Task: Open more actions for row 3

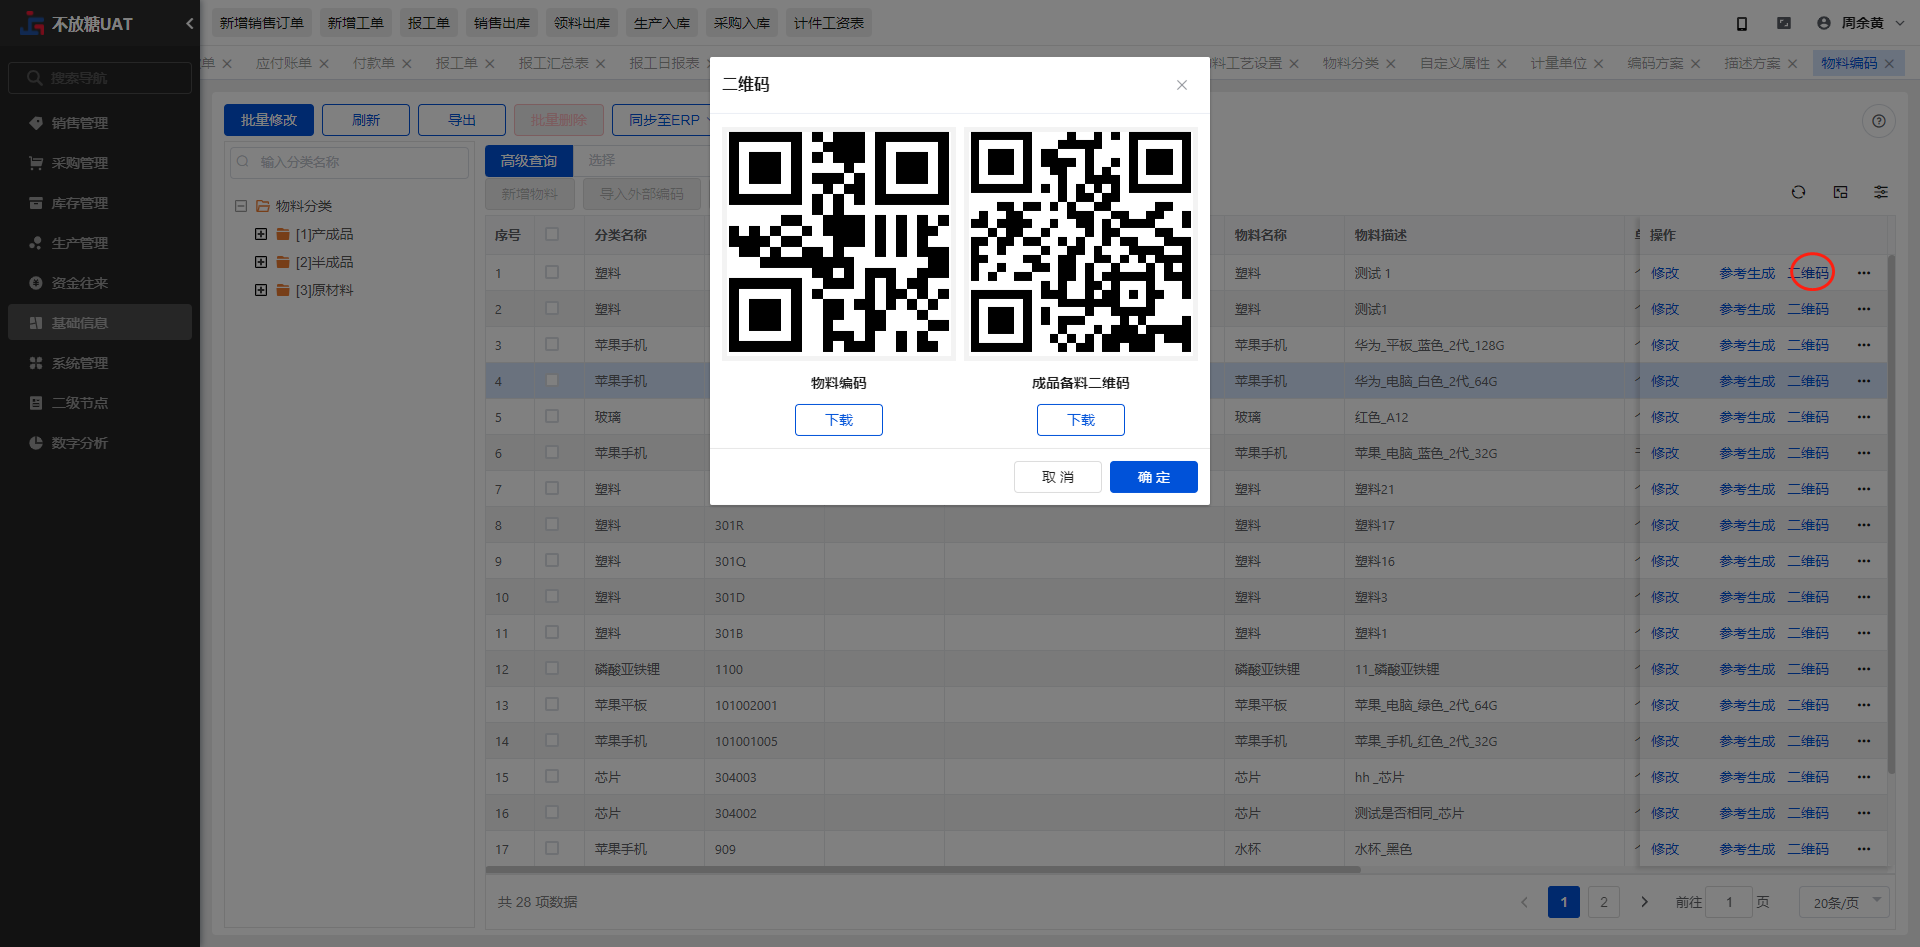Action: (x=1864, y=345)
